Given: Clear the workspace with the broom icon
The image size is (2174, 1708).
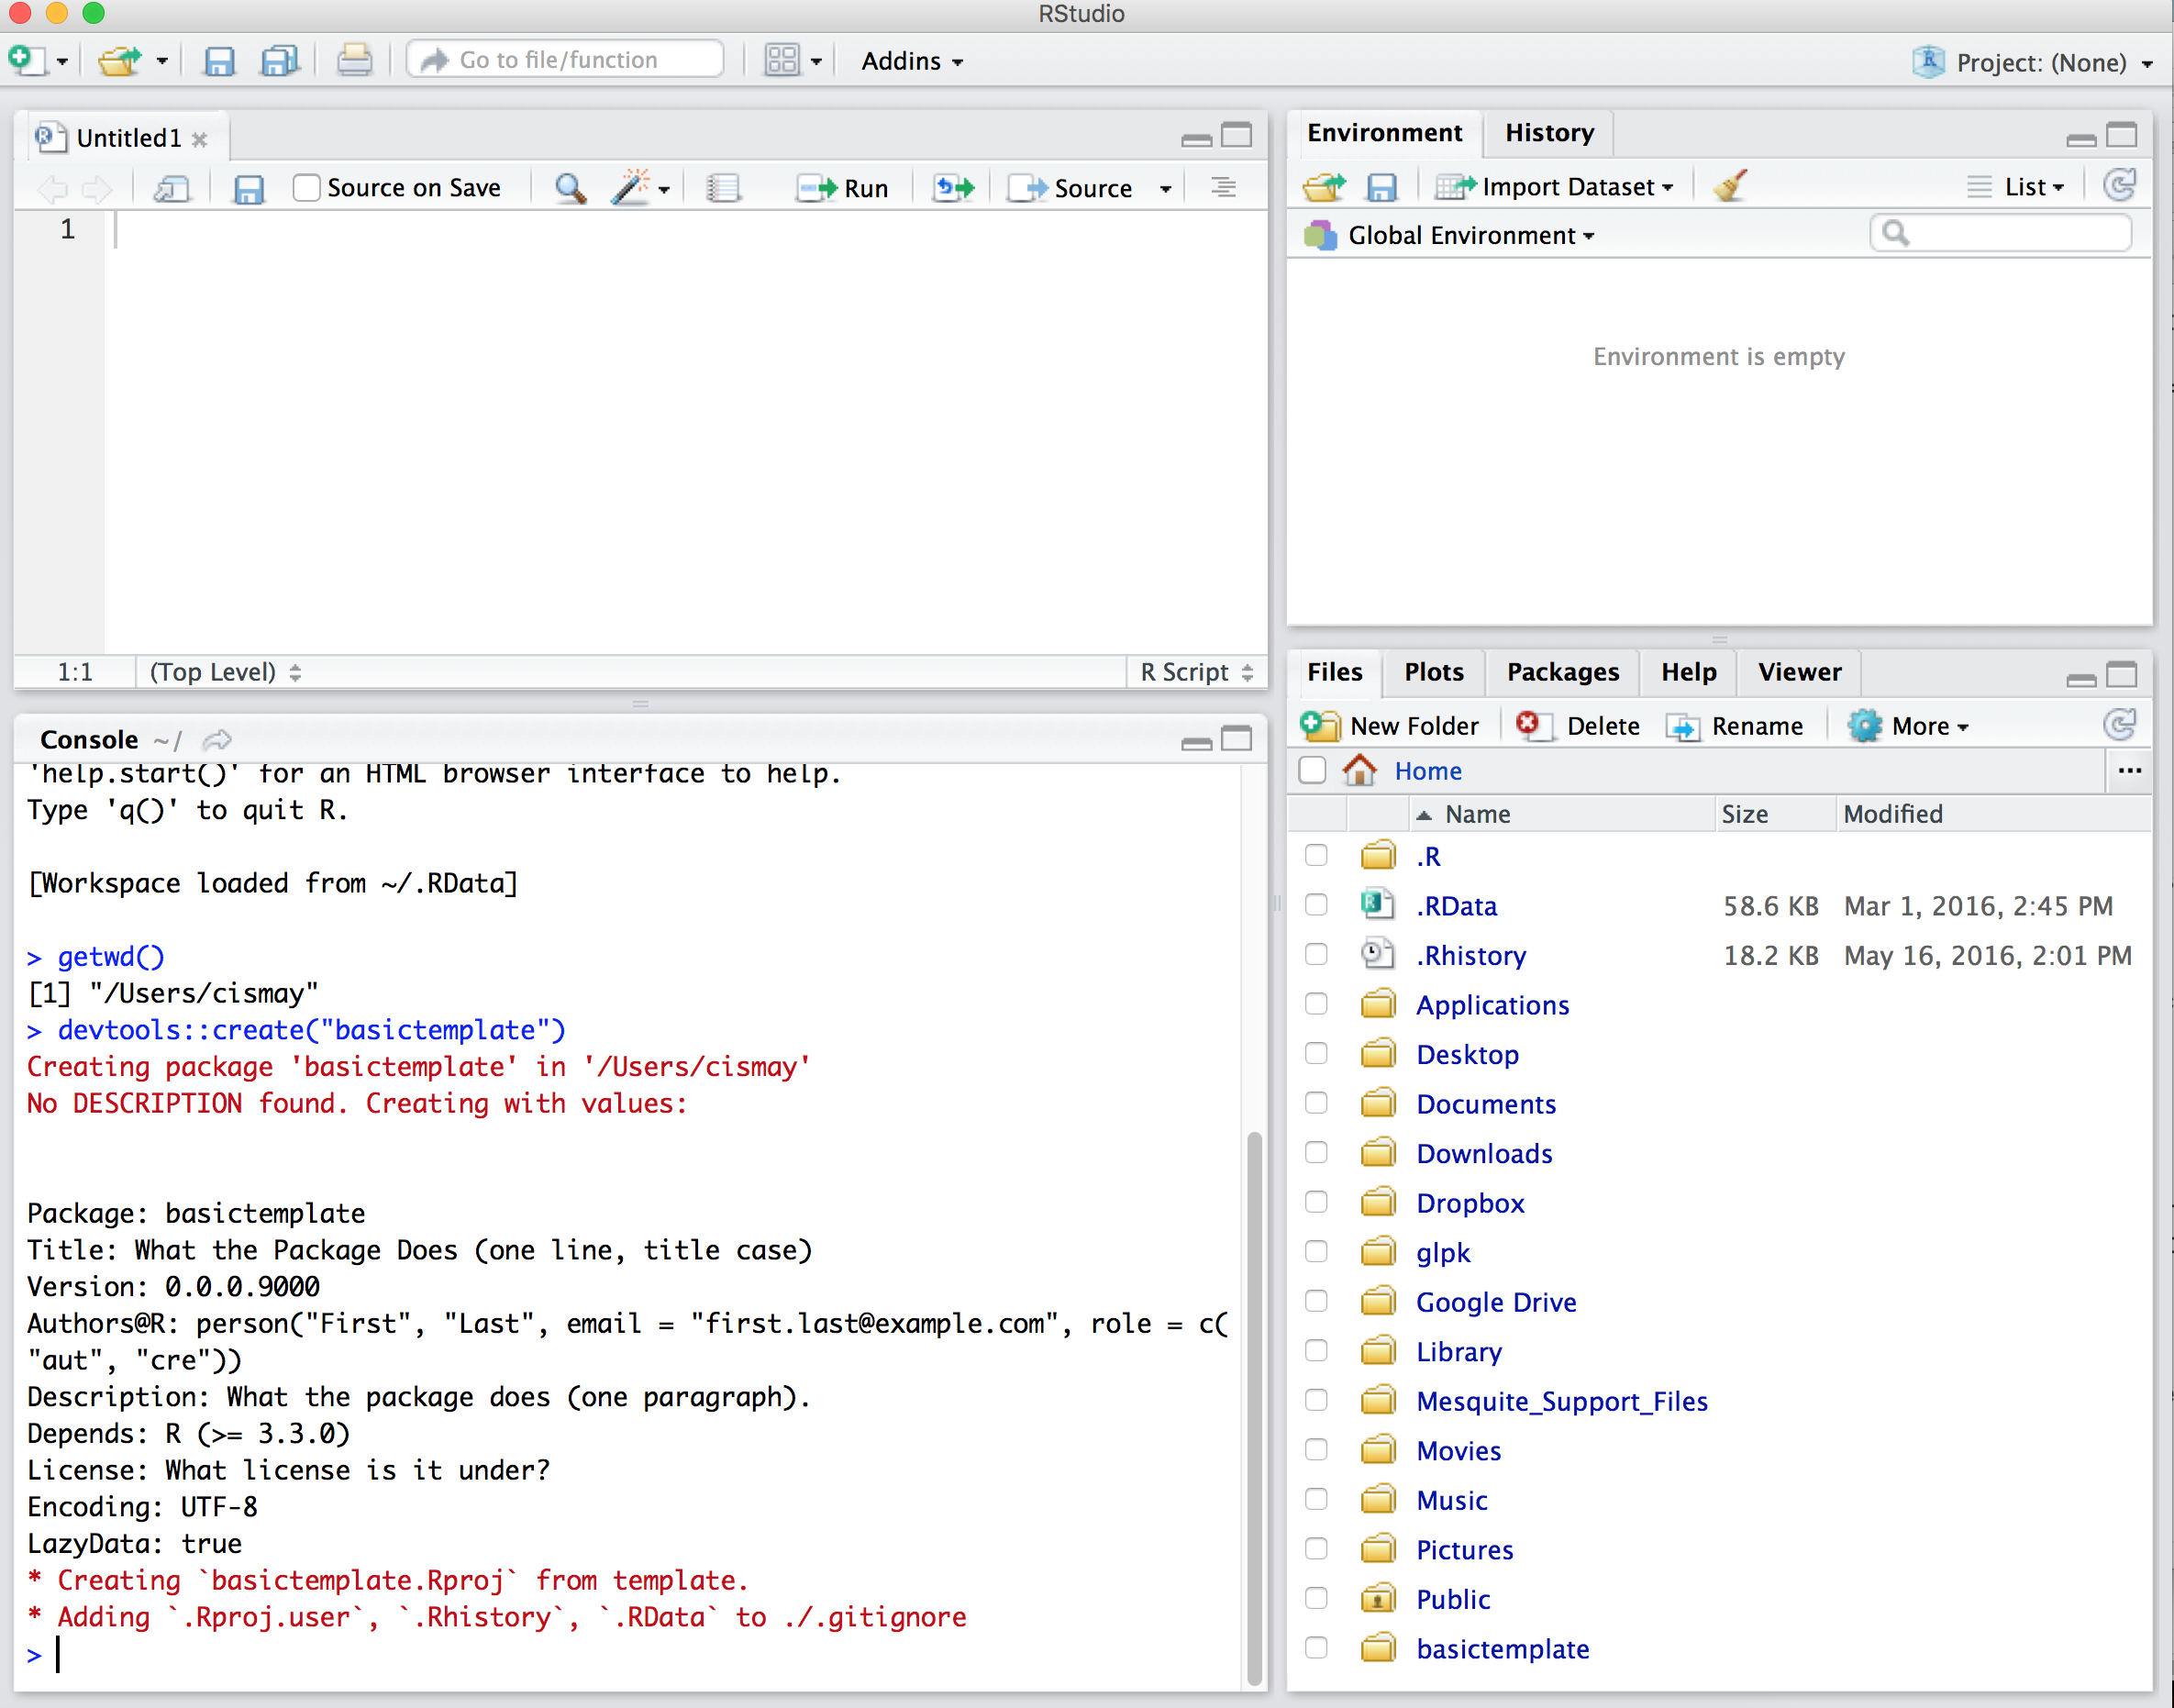Looking at the screenshot, I should click(x=1730, y=186).
